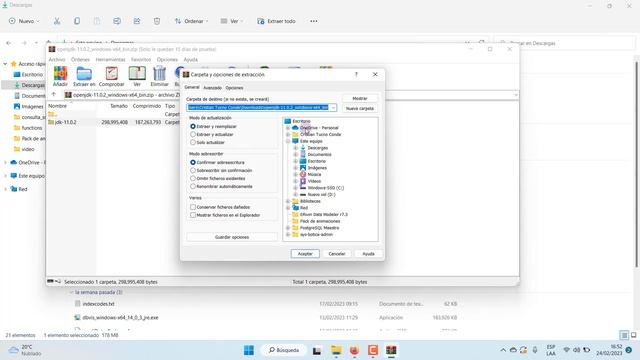
Task: Open the Favoritos menu in WinRAR
Action: (141, 60)
